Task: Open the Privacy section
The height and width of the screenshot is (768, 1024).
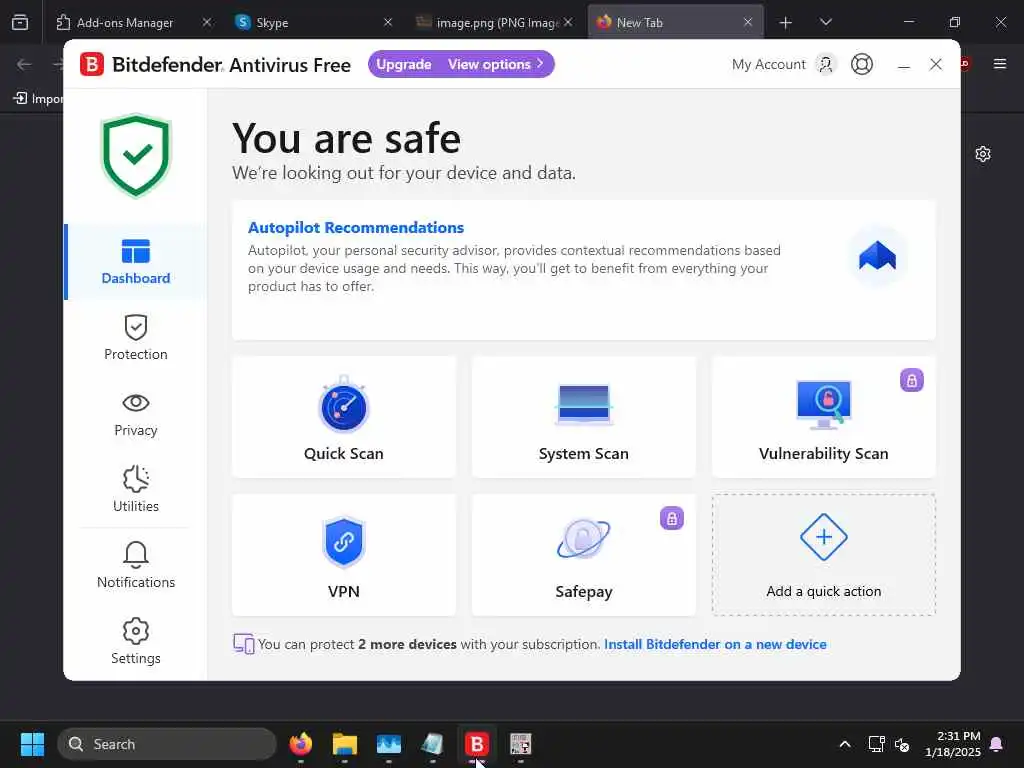Action: coord(136,414)
